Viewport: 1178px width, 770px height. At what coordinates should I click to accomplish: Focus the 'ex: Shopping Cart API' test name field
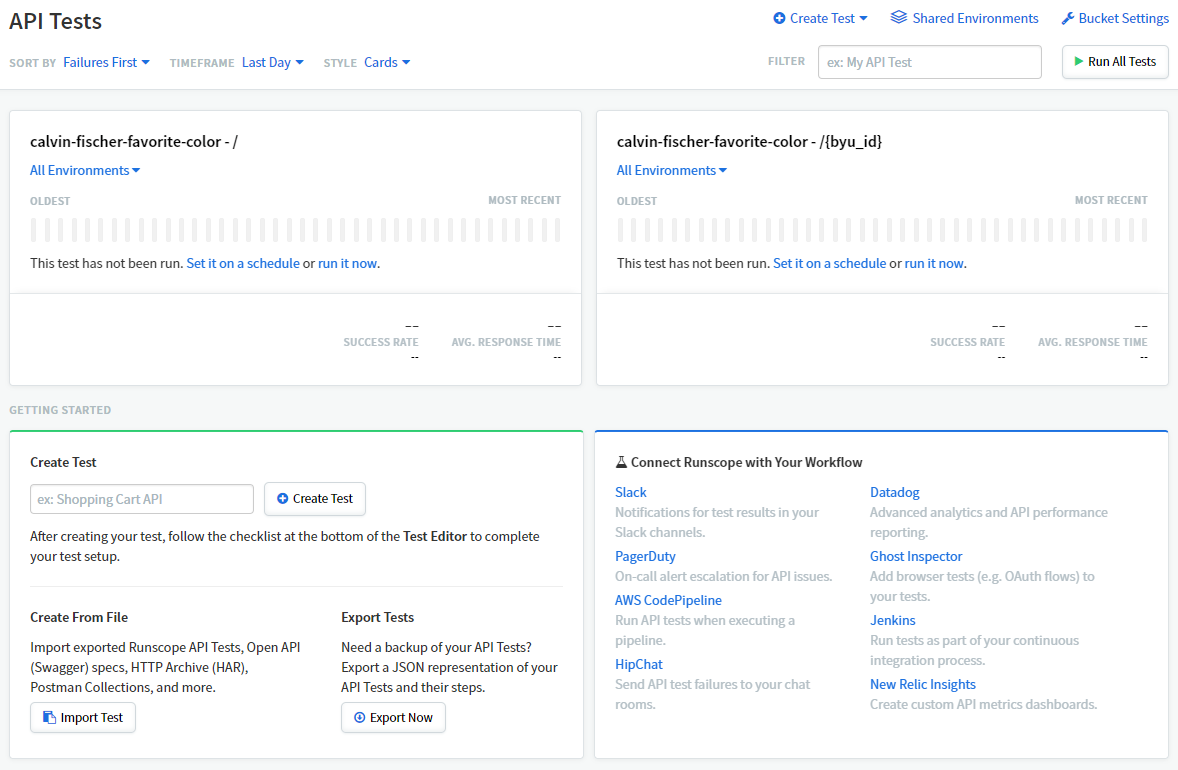tap(142, 499)
